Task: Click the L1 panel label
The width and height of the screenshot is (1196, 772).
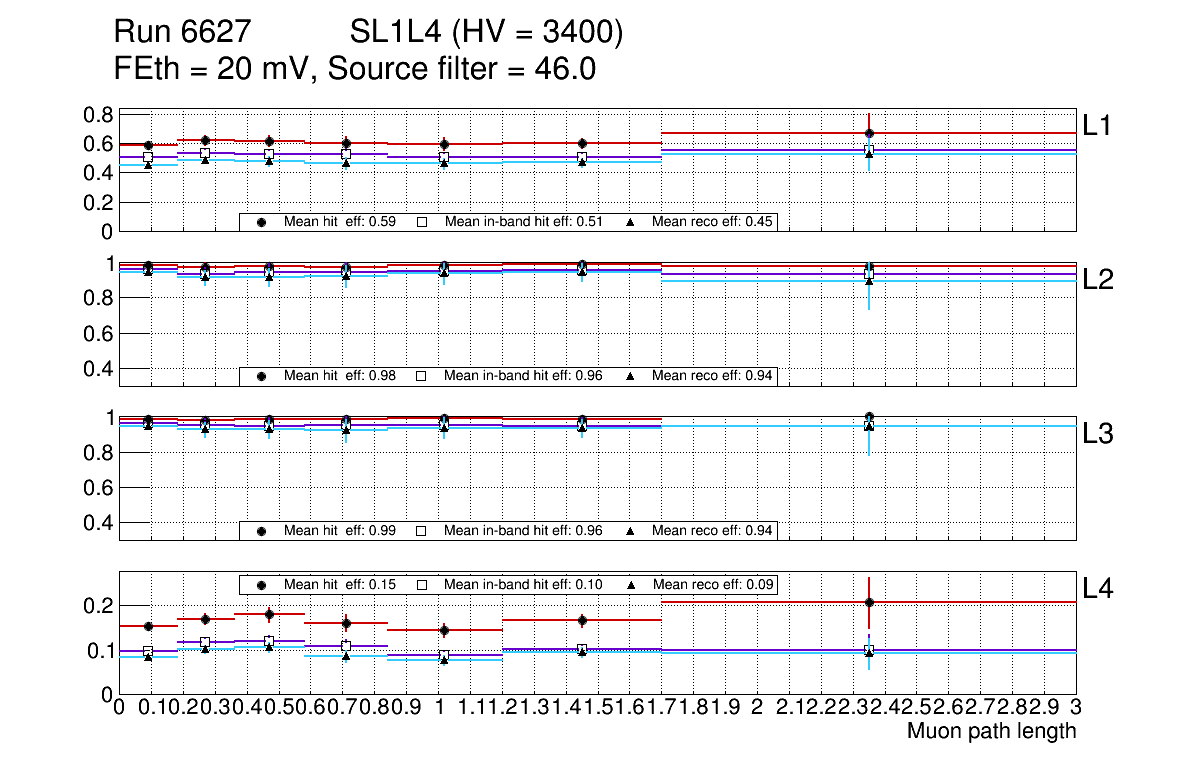Action: point(1097,126)
